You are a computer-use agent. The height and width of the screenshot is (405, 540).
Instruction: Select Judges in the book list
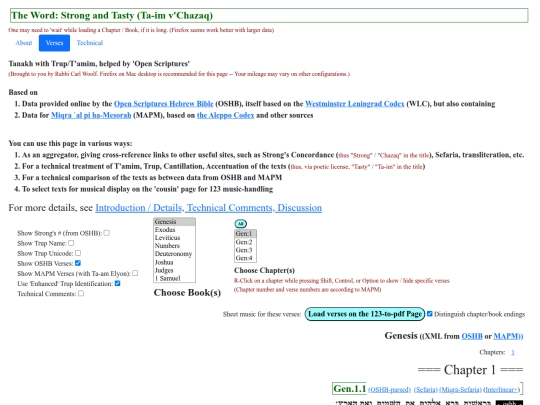coord(174,270)
